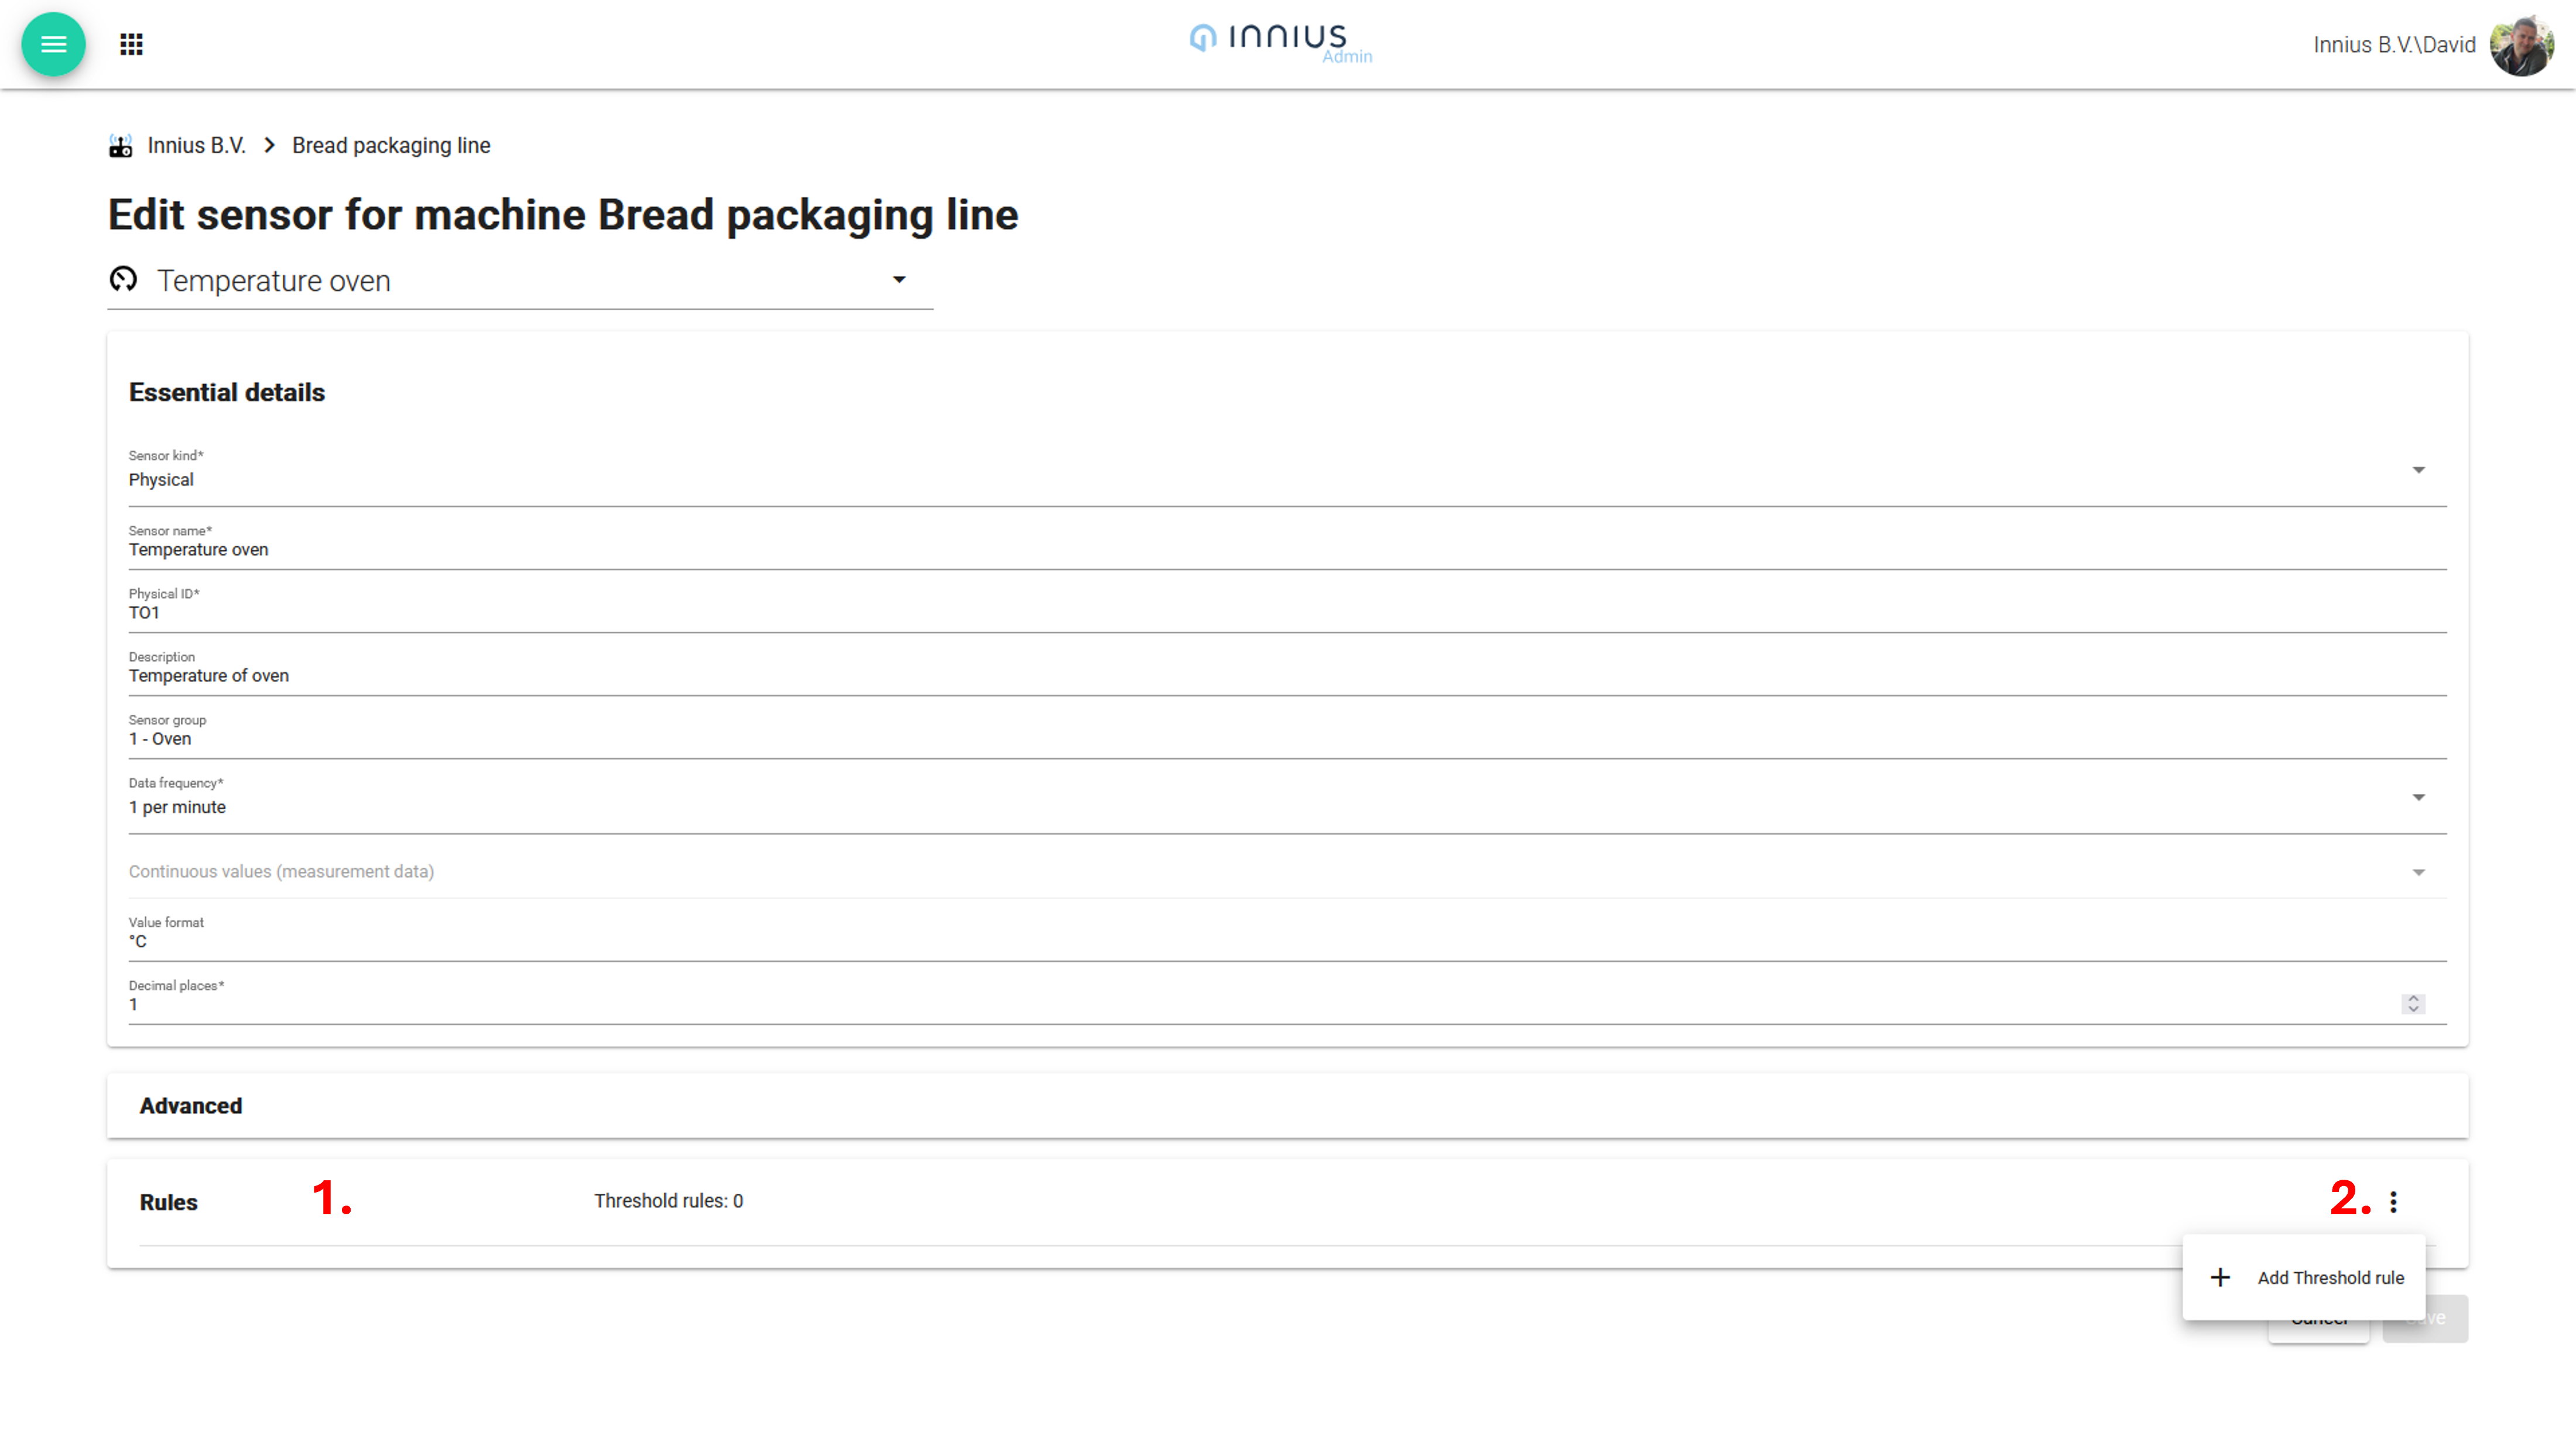
Task: Open the green hamburger main menu
Action: click(x=53, y=44)
